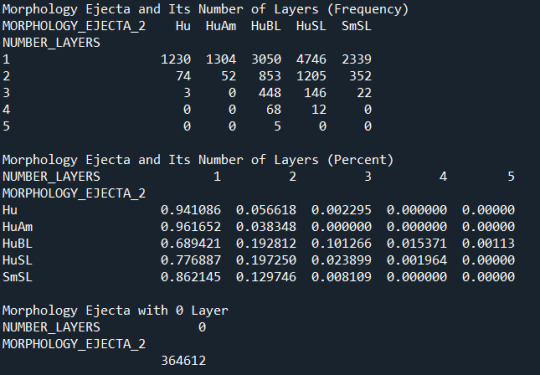Click the HuAm column header
Image resolution: width=540 pixels, height=375 pixels.
[221, 26]
